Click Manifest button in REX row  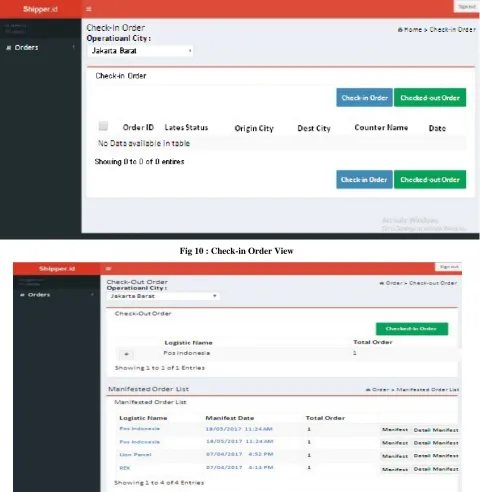395,469
